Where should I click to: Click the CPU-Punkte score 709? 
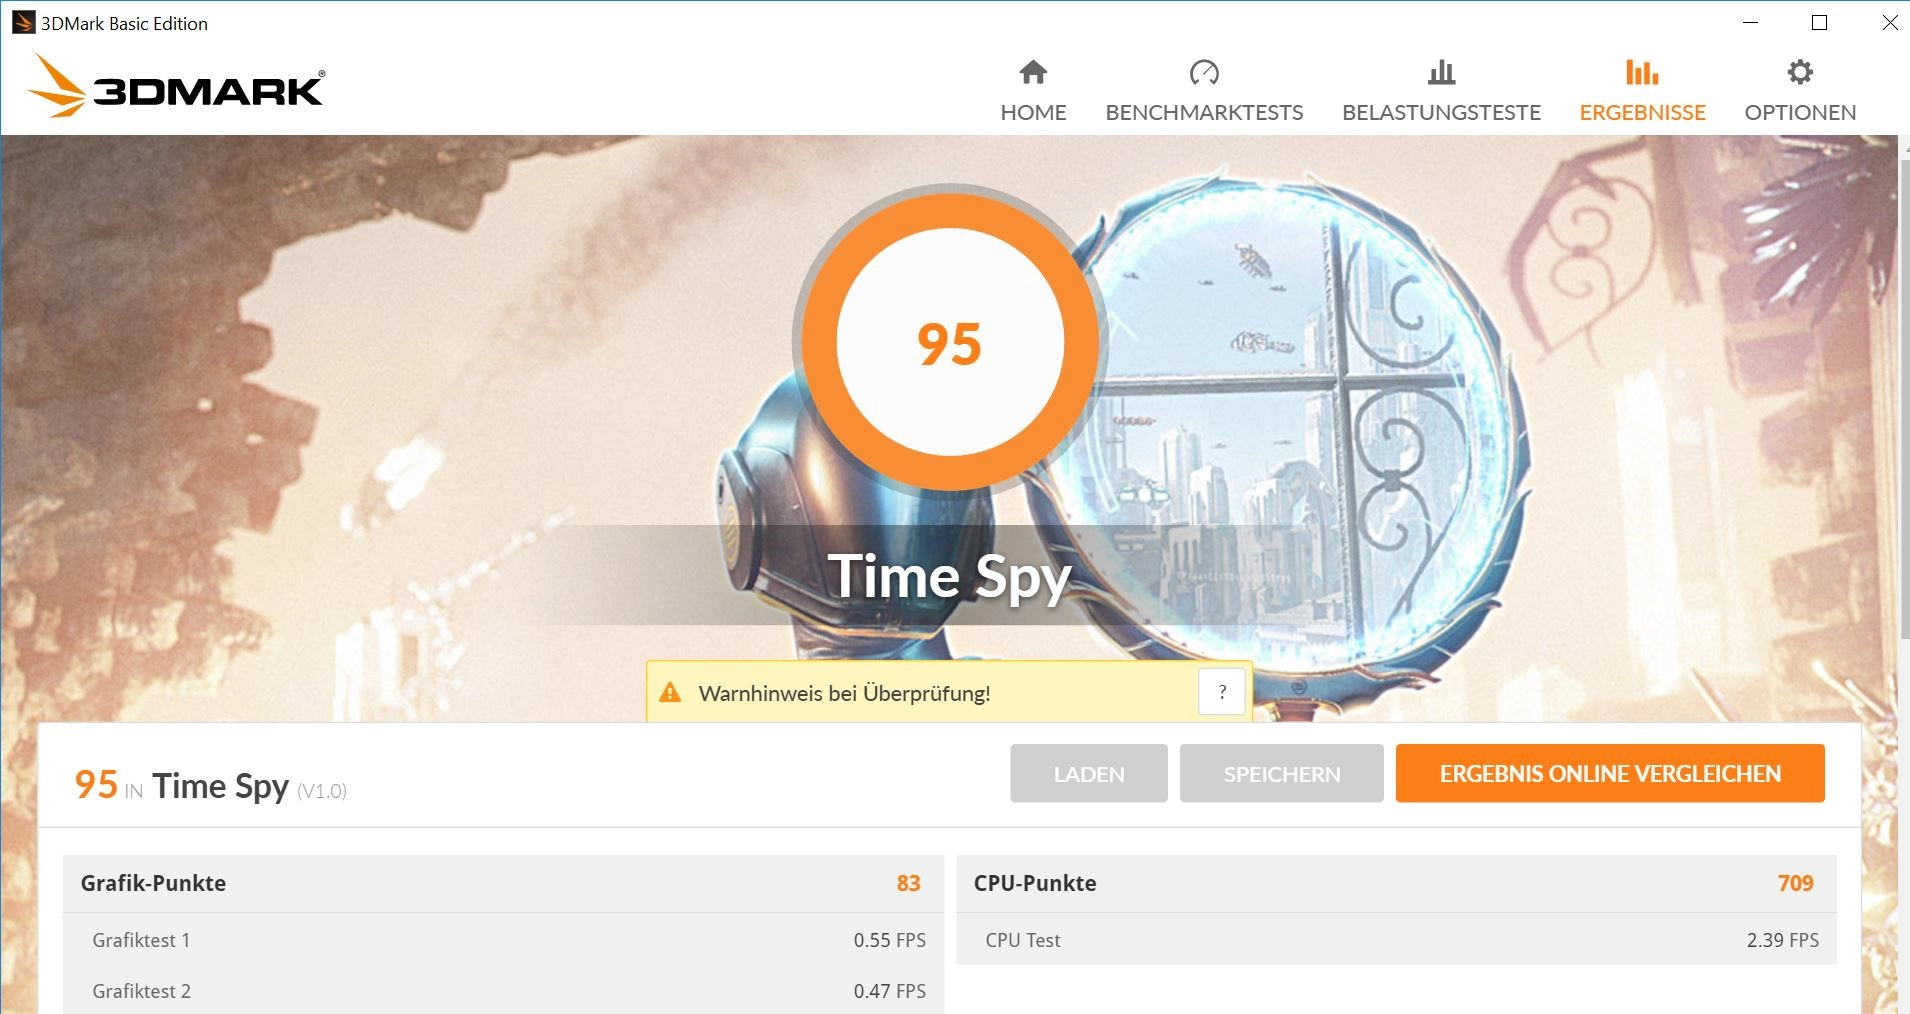click(1795, 883)
